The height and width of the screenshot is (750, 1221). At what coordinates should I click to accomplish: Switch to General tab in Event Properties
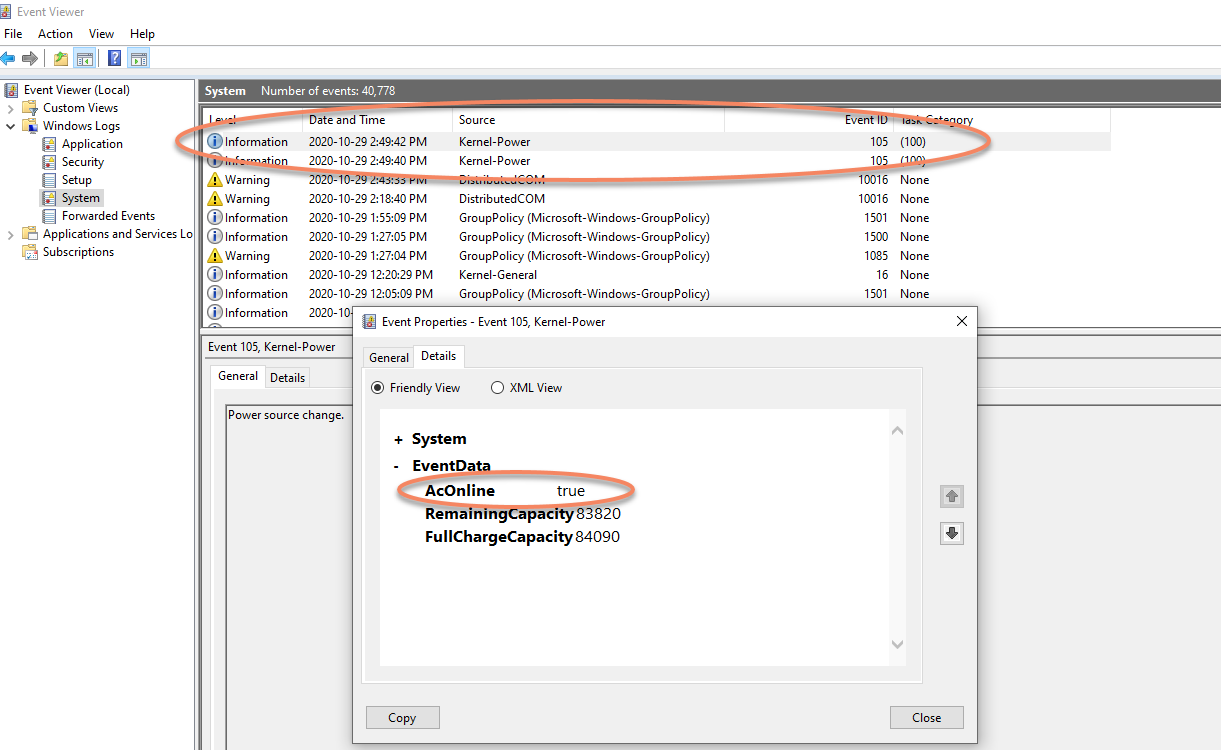coord(388,357)
